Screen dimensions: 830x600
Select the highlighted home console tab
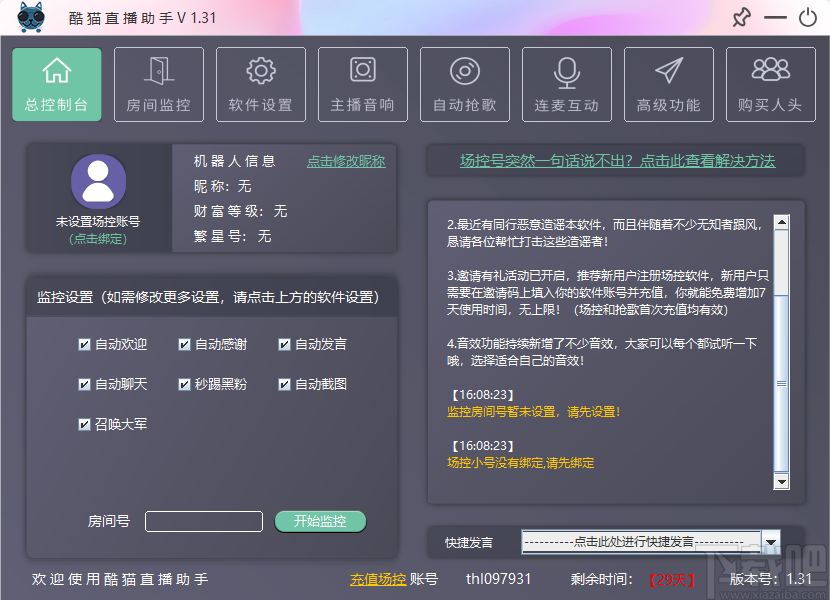point(57,84)
